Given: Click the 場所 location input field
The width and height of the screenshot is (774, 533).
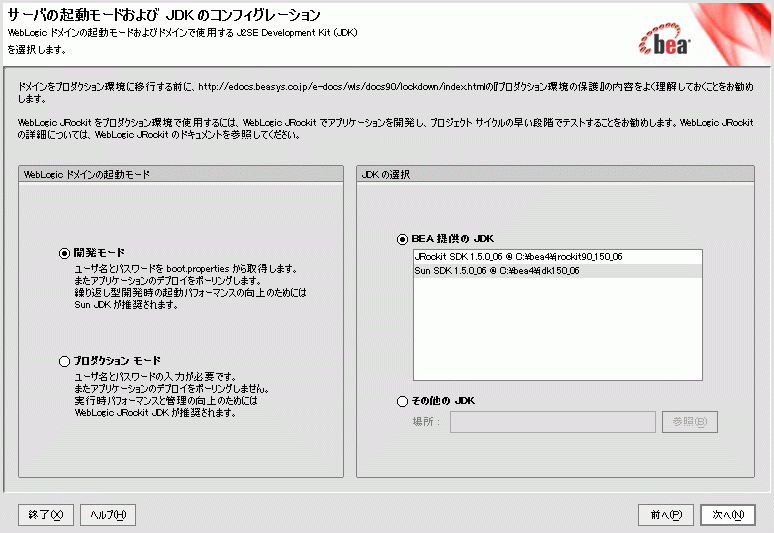Looking at the screenshot, I should click(552, 422).
